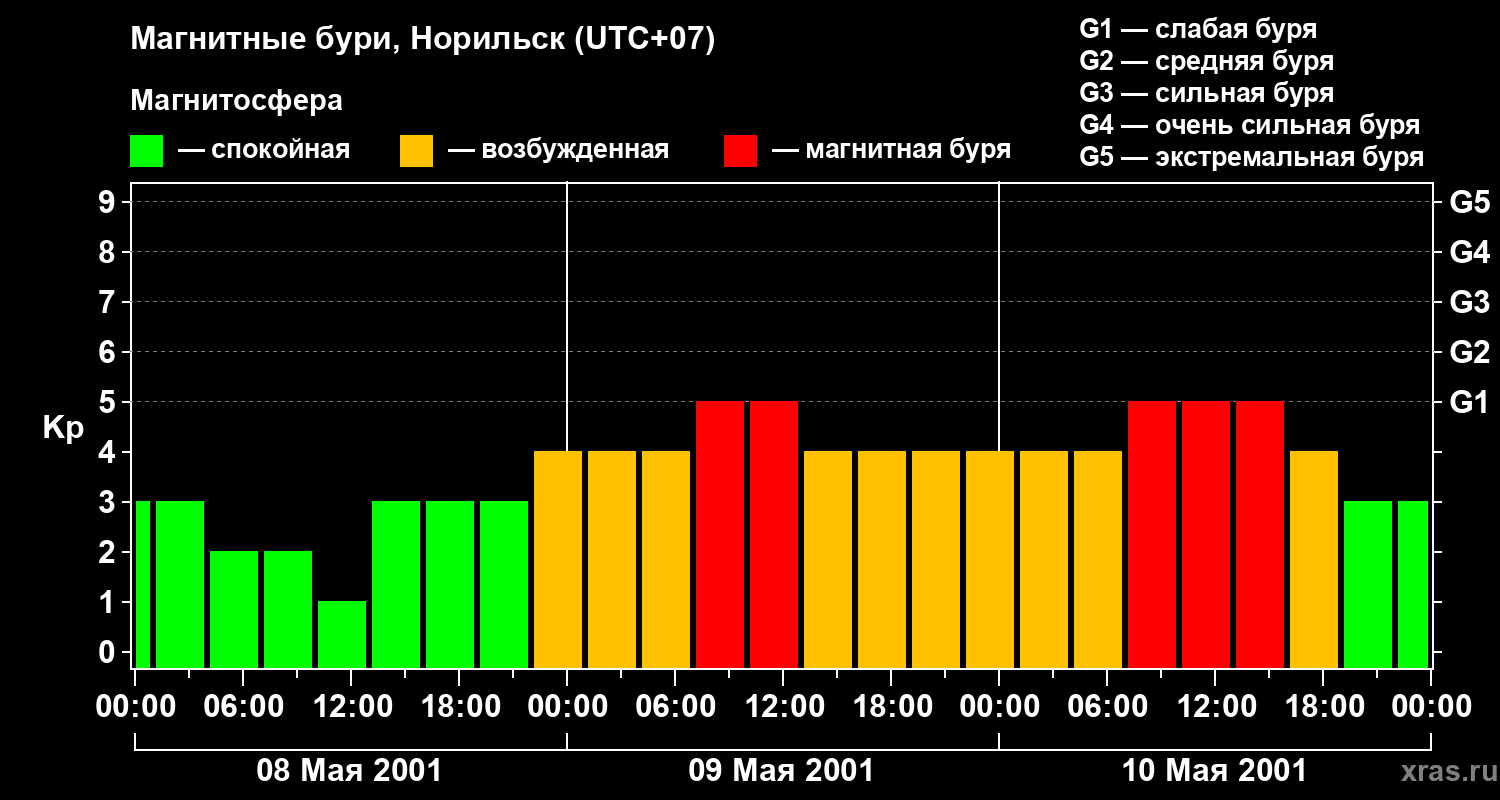
Task: Click the green 'спокойная' legend swatch
Action: coord(146,151)
